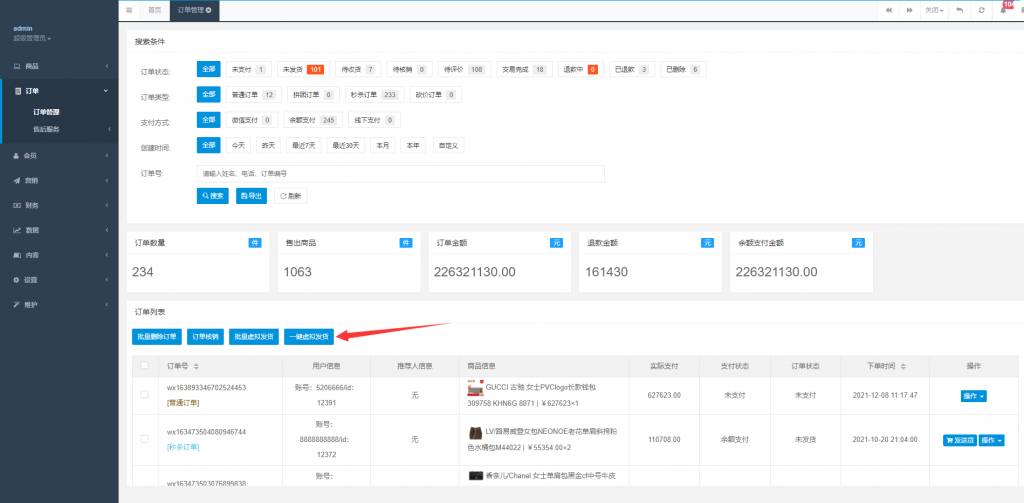Open the 操作 dropdown for first order
The width and height of the screenshot is (1024, 503).
[x=973, y=396]
